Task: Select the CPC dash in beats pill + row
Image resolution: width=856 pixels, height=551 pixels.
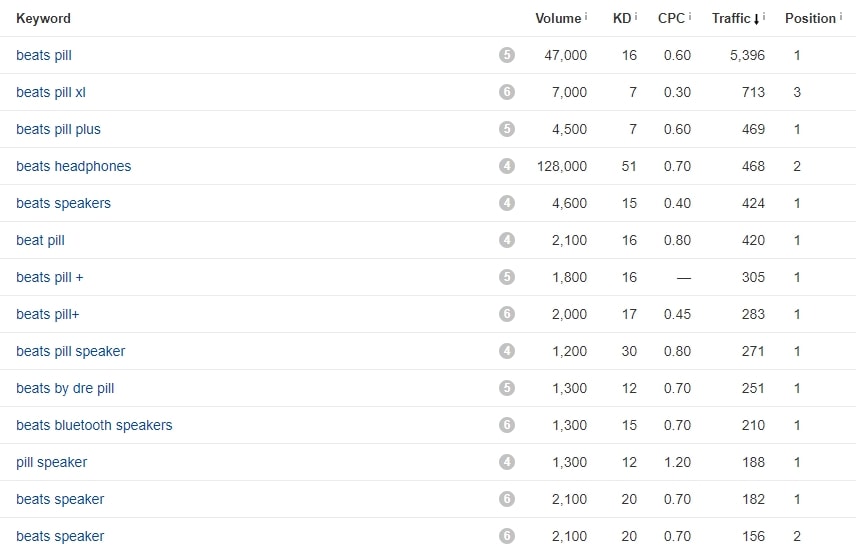Action: coord(683,278)
